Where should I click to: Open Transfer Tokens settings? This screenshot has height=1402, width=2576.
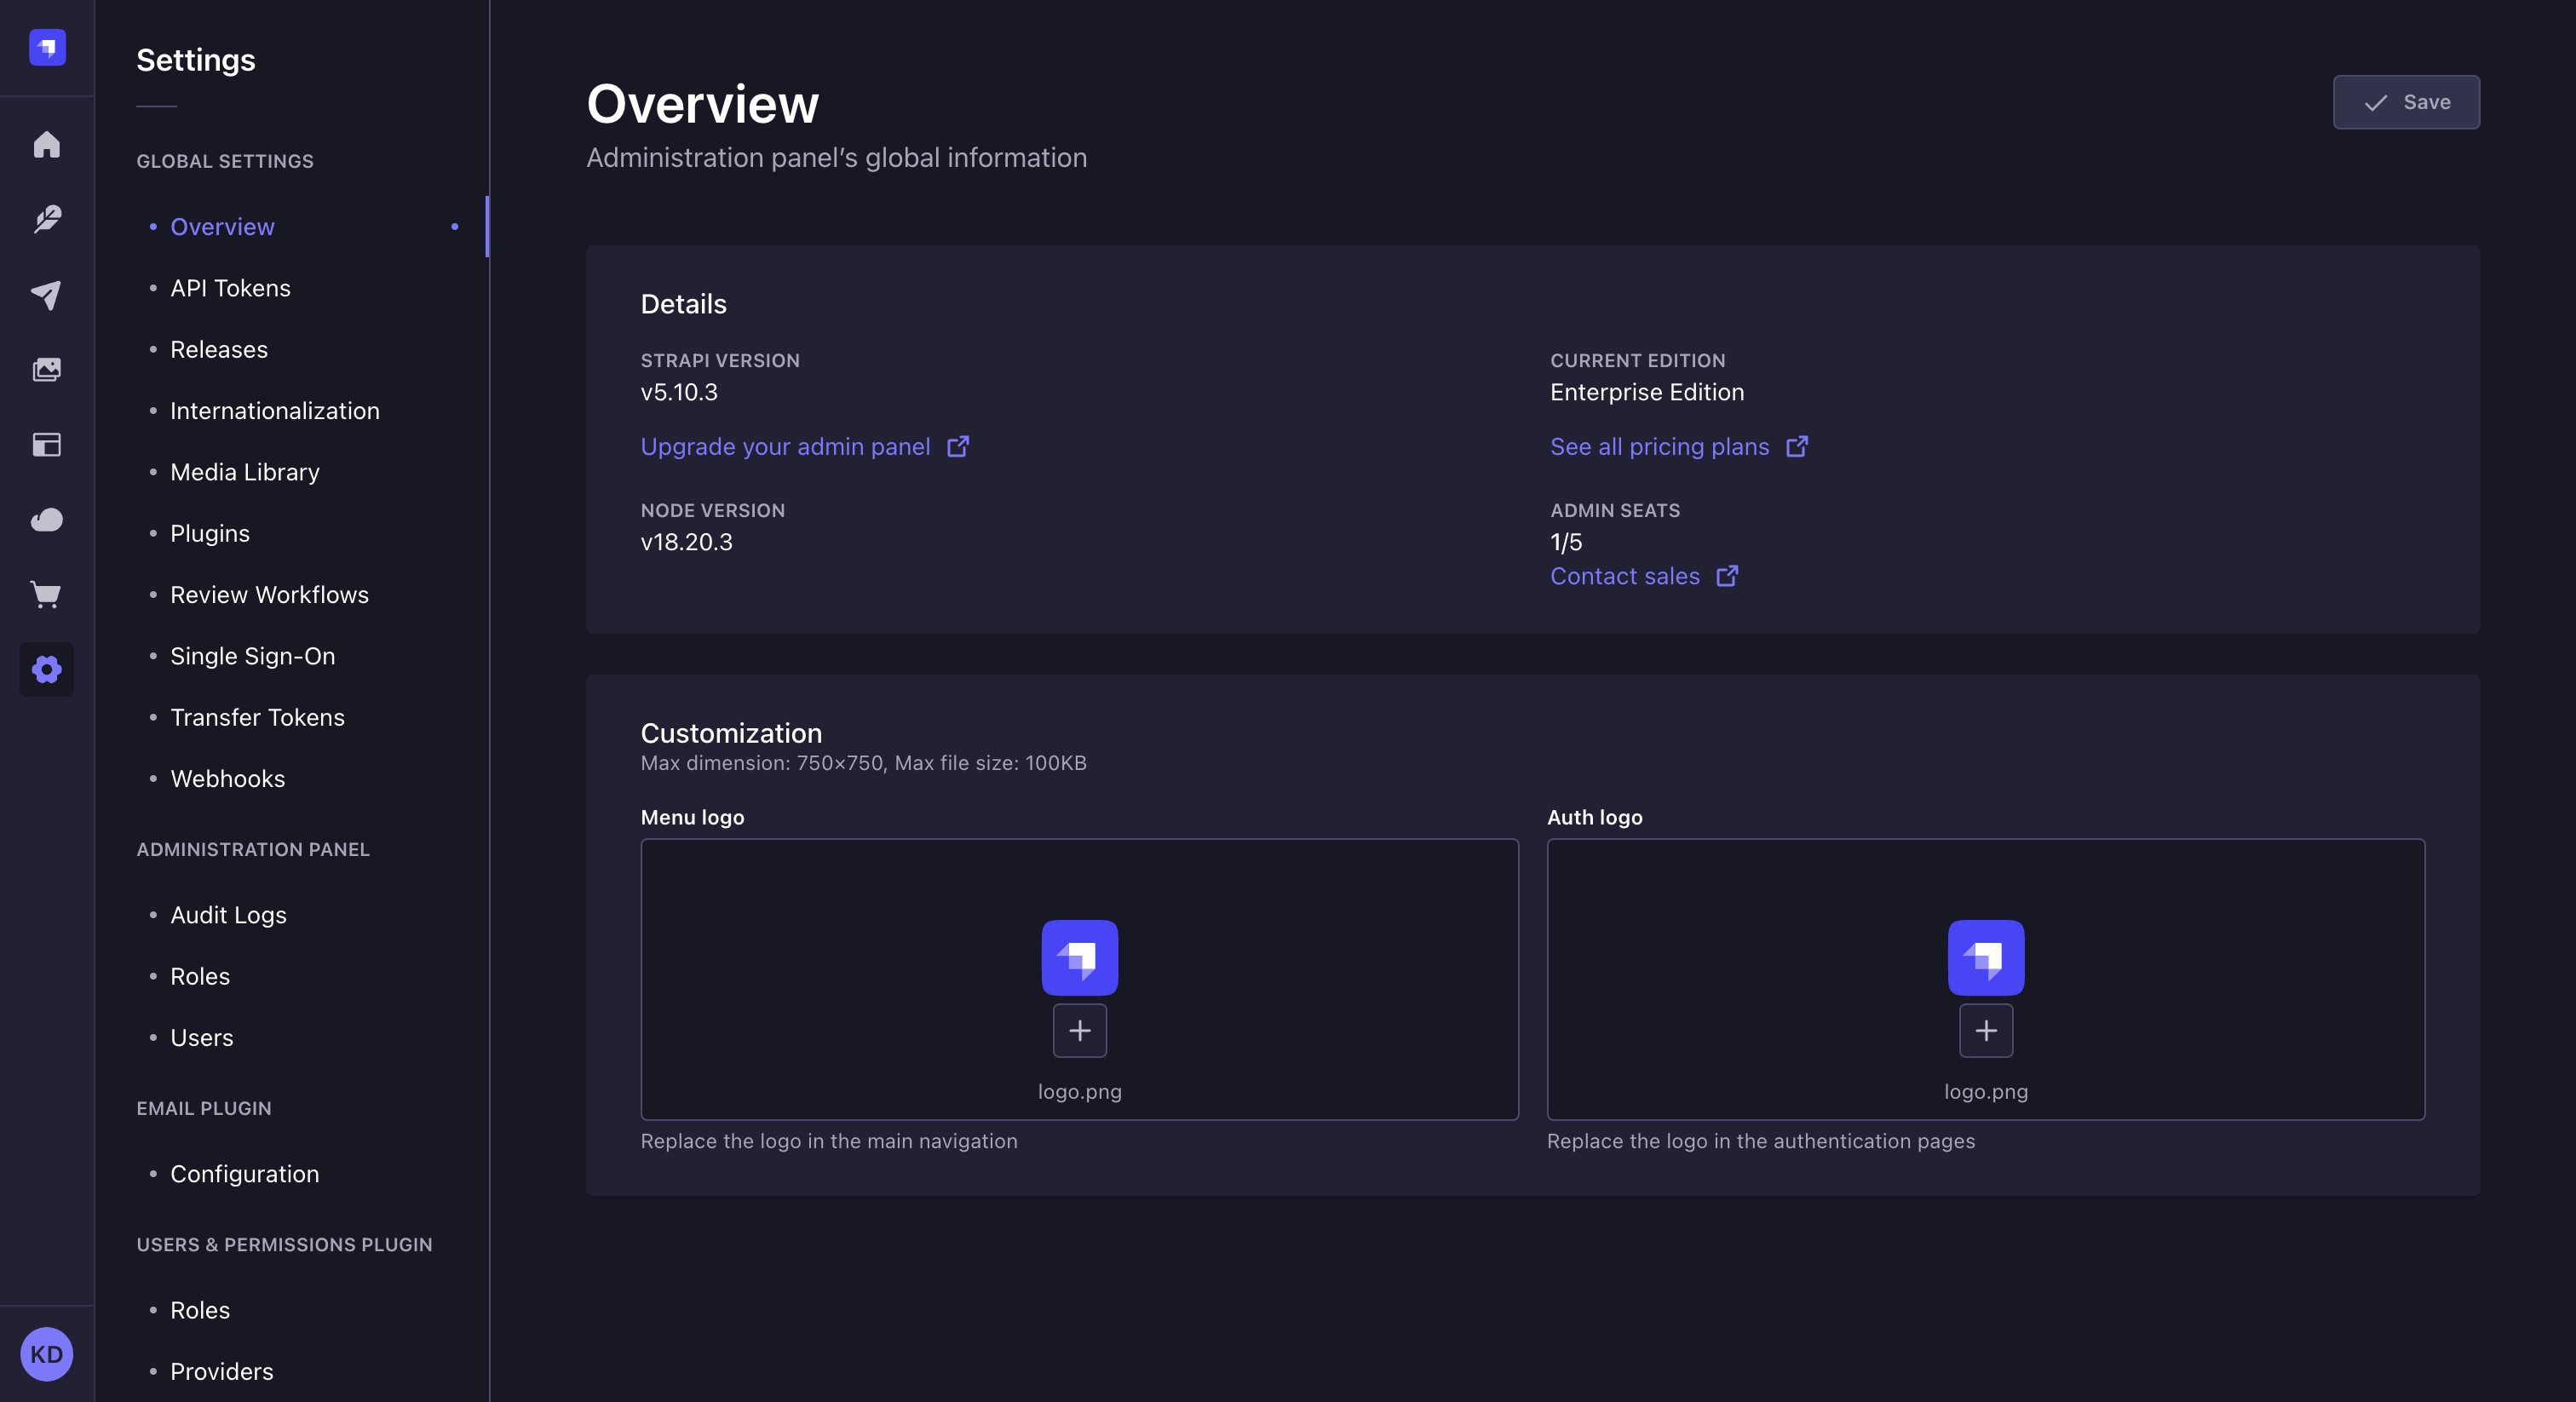point(257,717)
